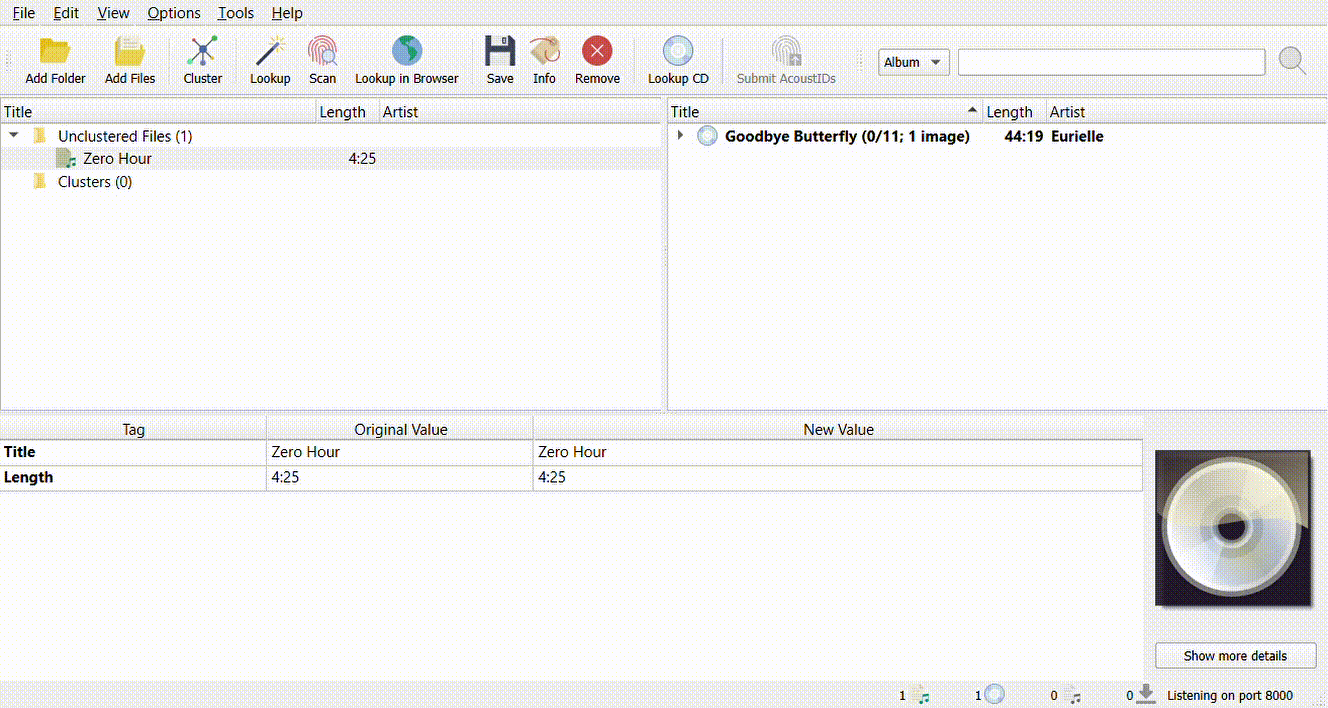Click the Show more details button
This screenshot has height=708, width=1328.
pos(1235,656)
